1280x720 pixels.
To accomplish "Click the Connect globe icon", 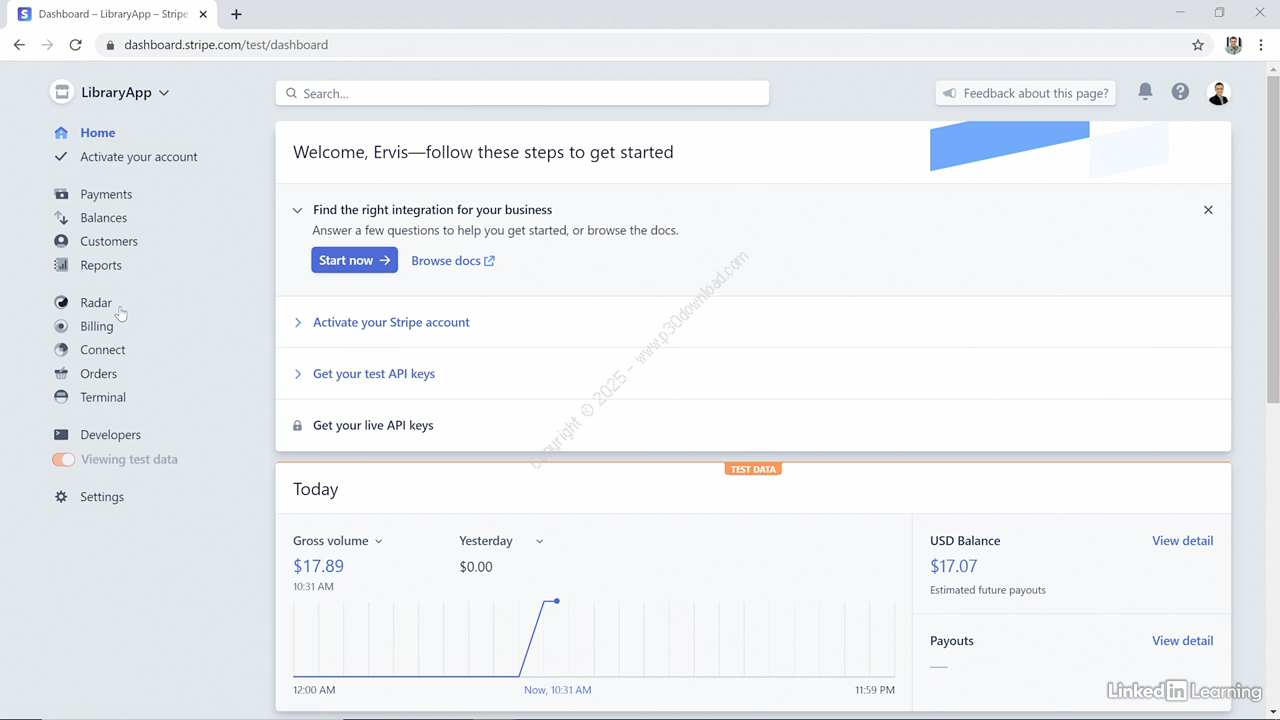I will [61, 349].
